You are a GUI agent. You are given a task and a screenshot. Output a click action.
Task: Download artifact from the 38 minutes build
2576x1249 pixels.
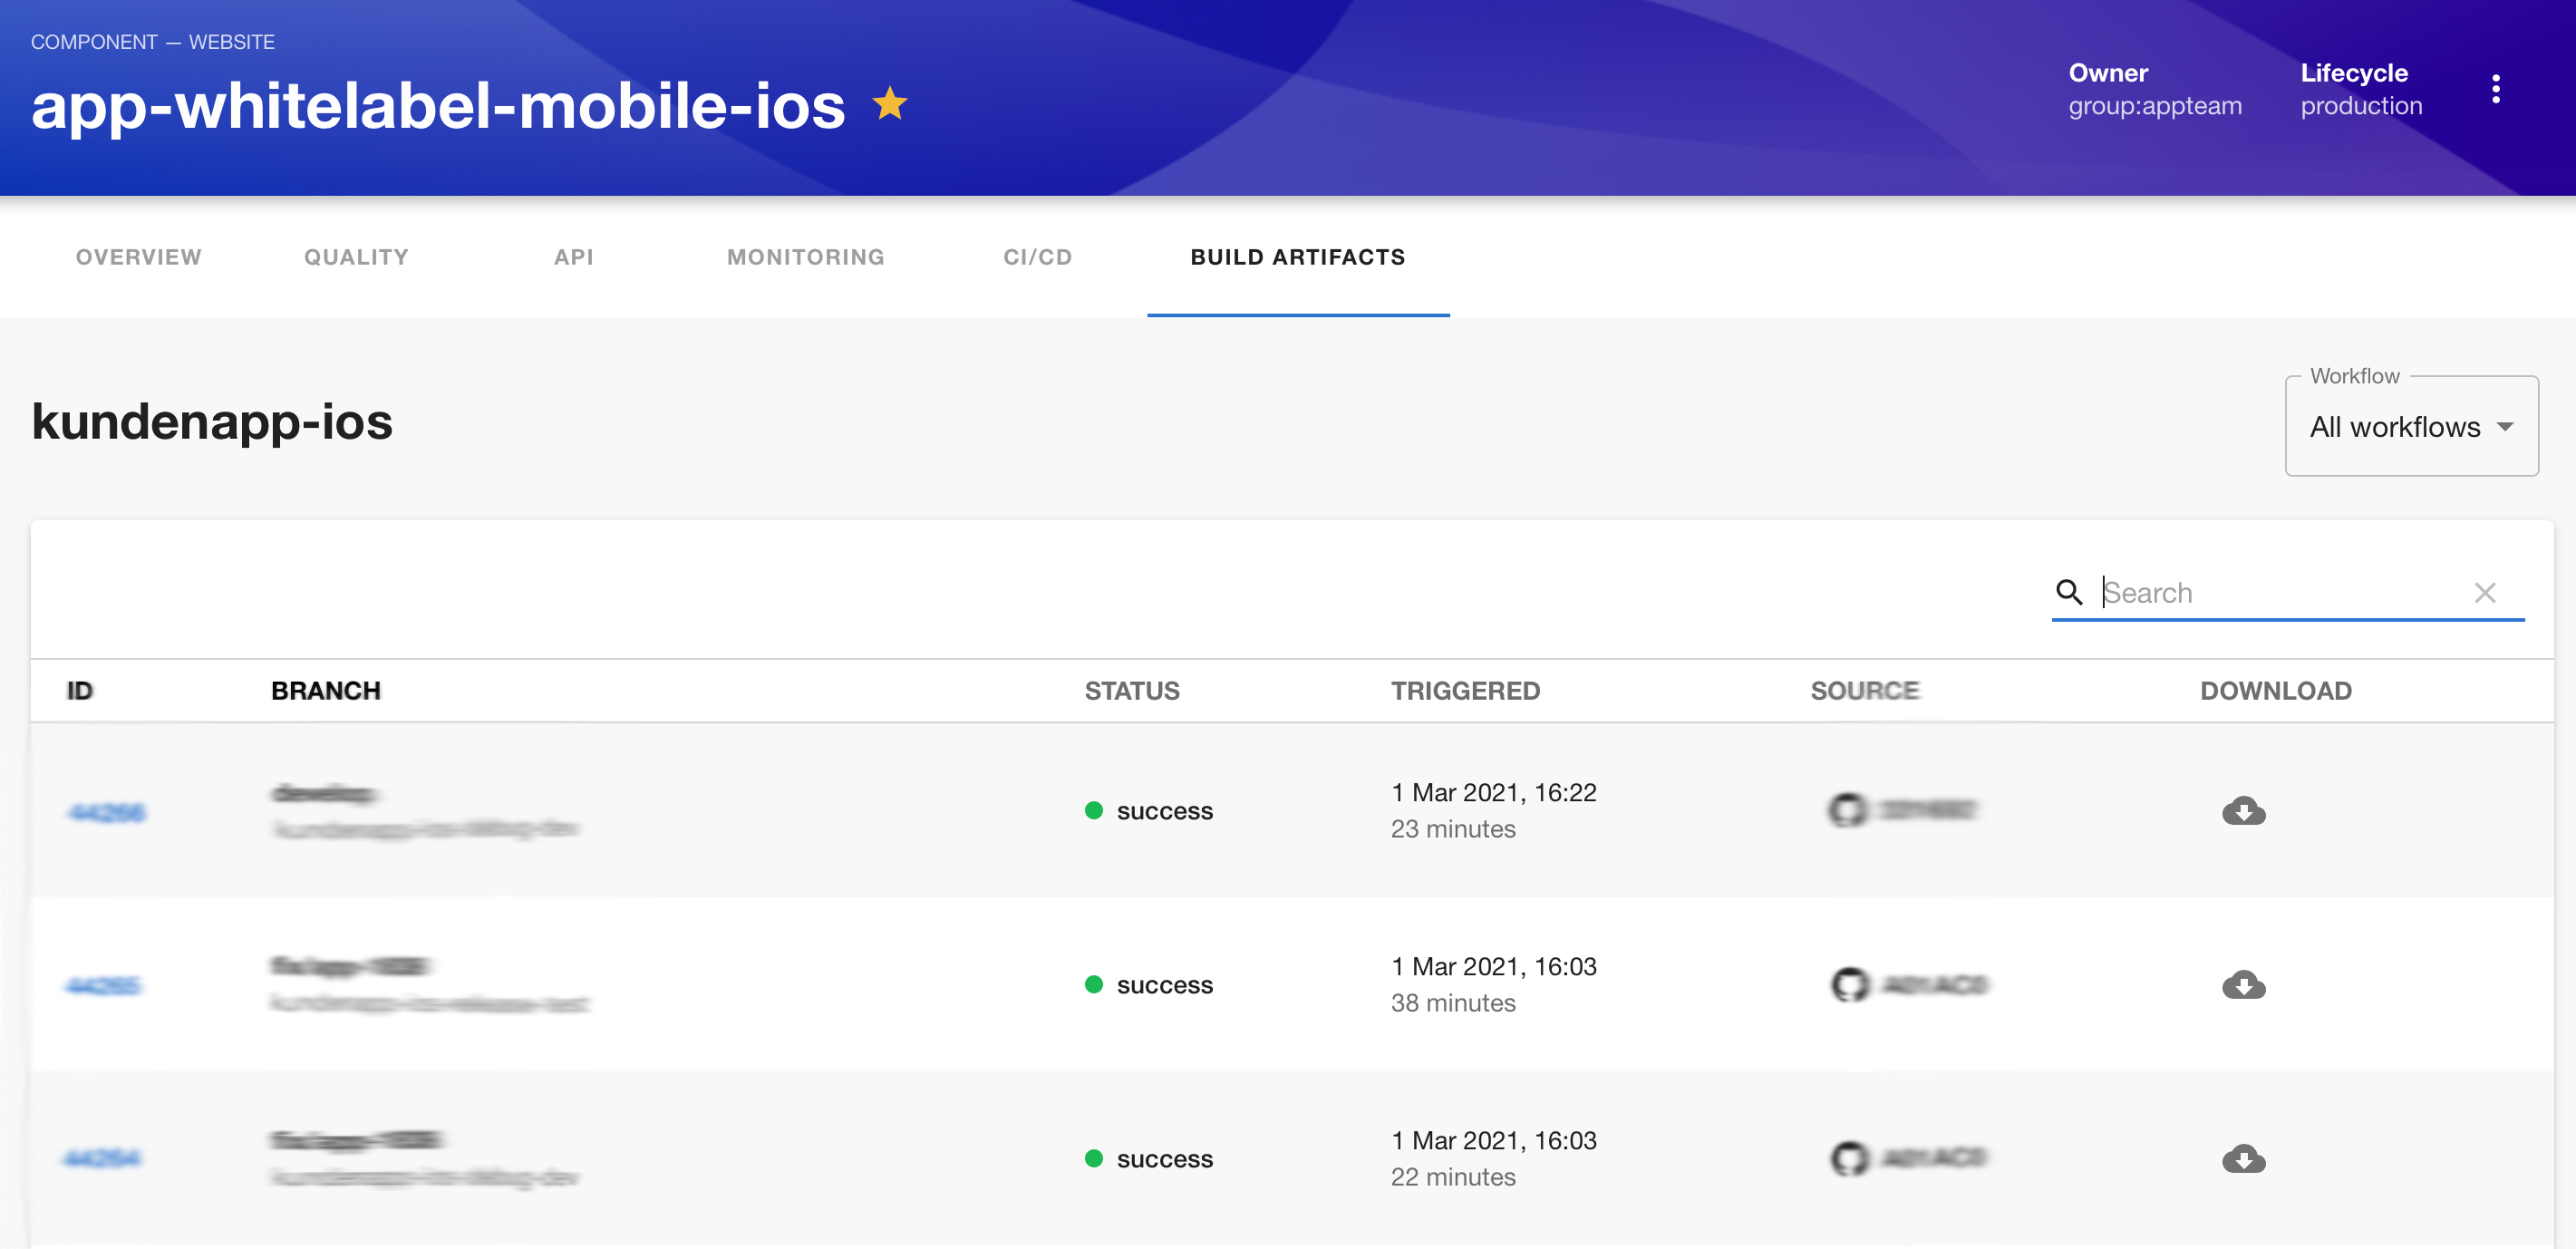[2243, 984]
